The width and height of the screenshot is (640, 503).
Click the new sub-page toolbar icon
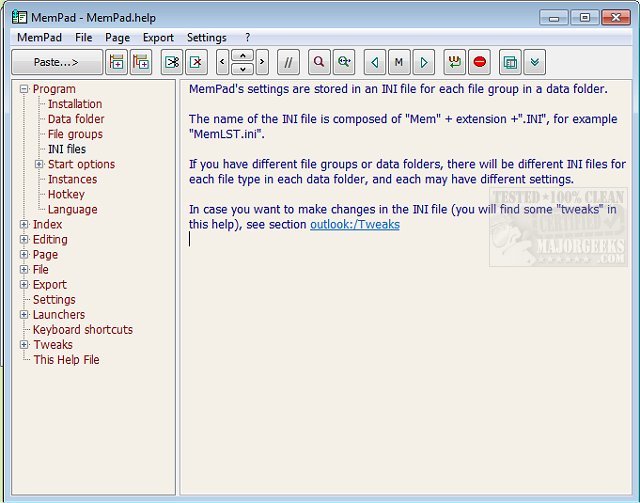pyautogui.click(x=141, y=62)
